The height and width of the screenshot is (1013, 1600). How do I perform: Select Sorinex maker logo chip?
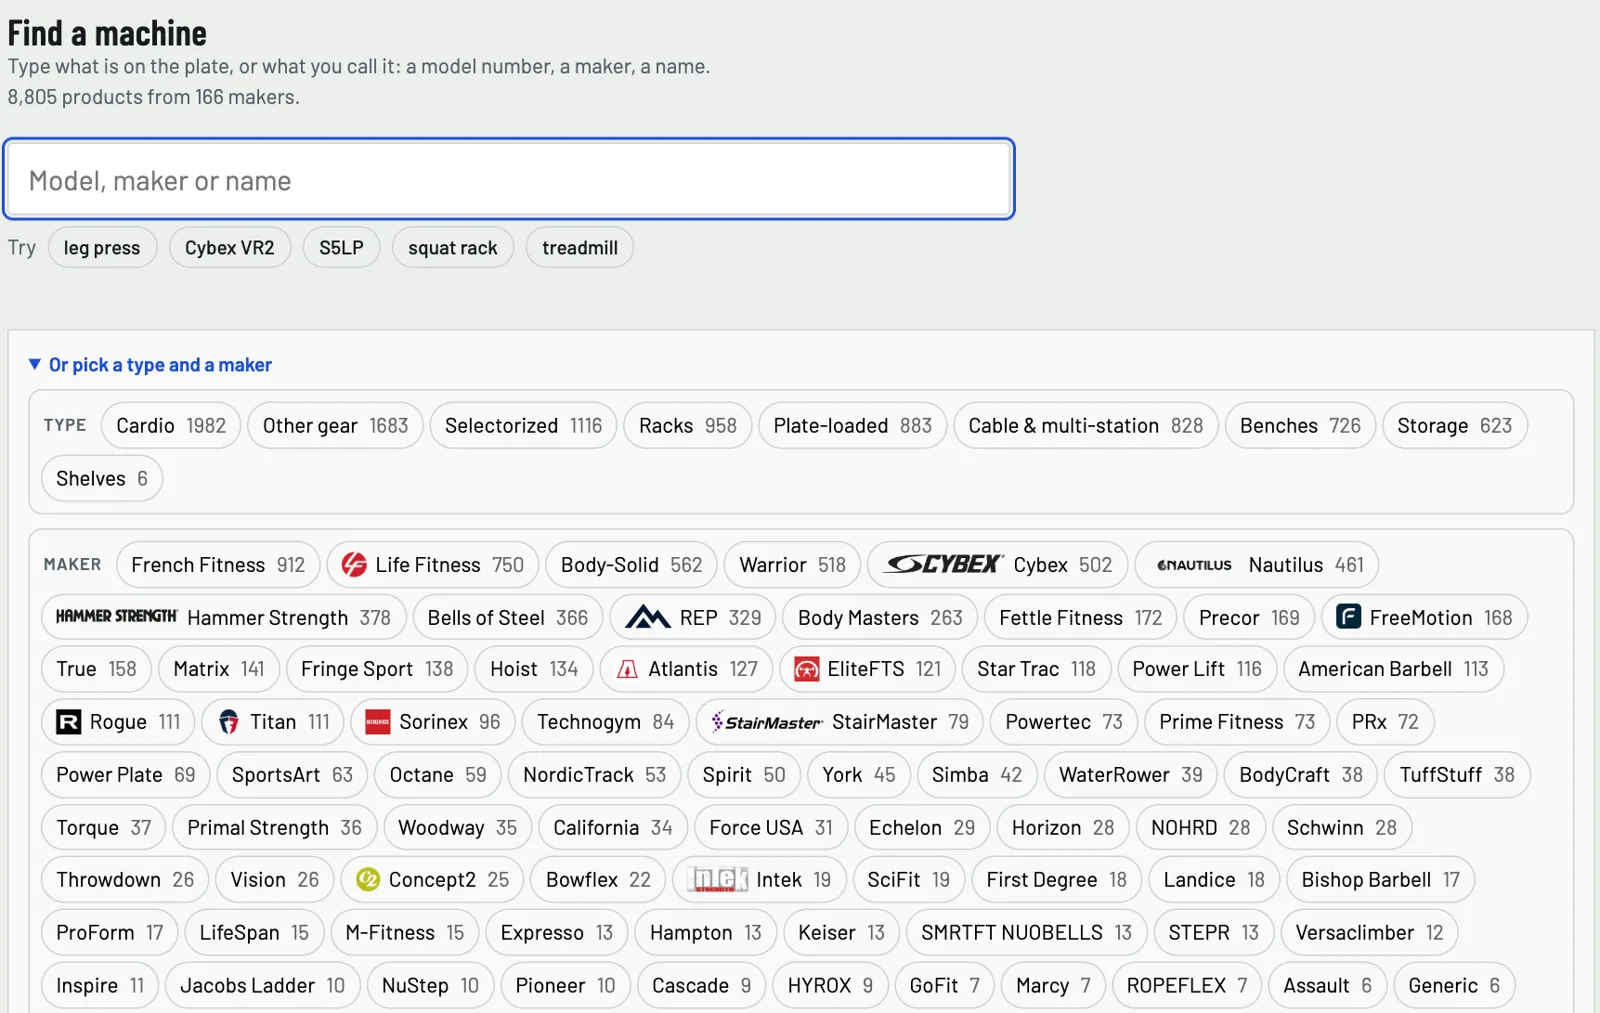(433, 722)
